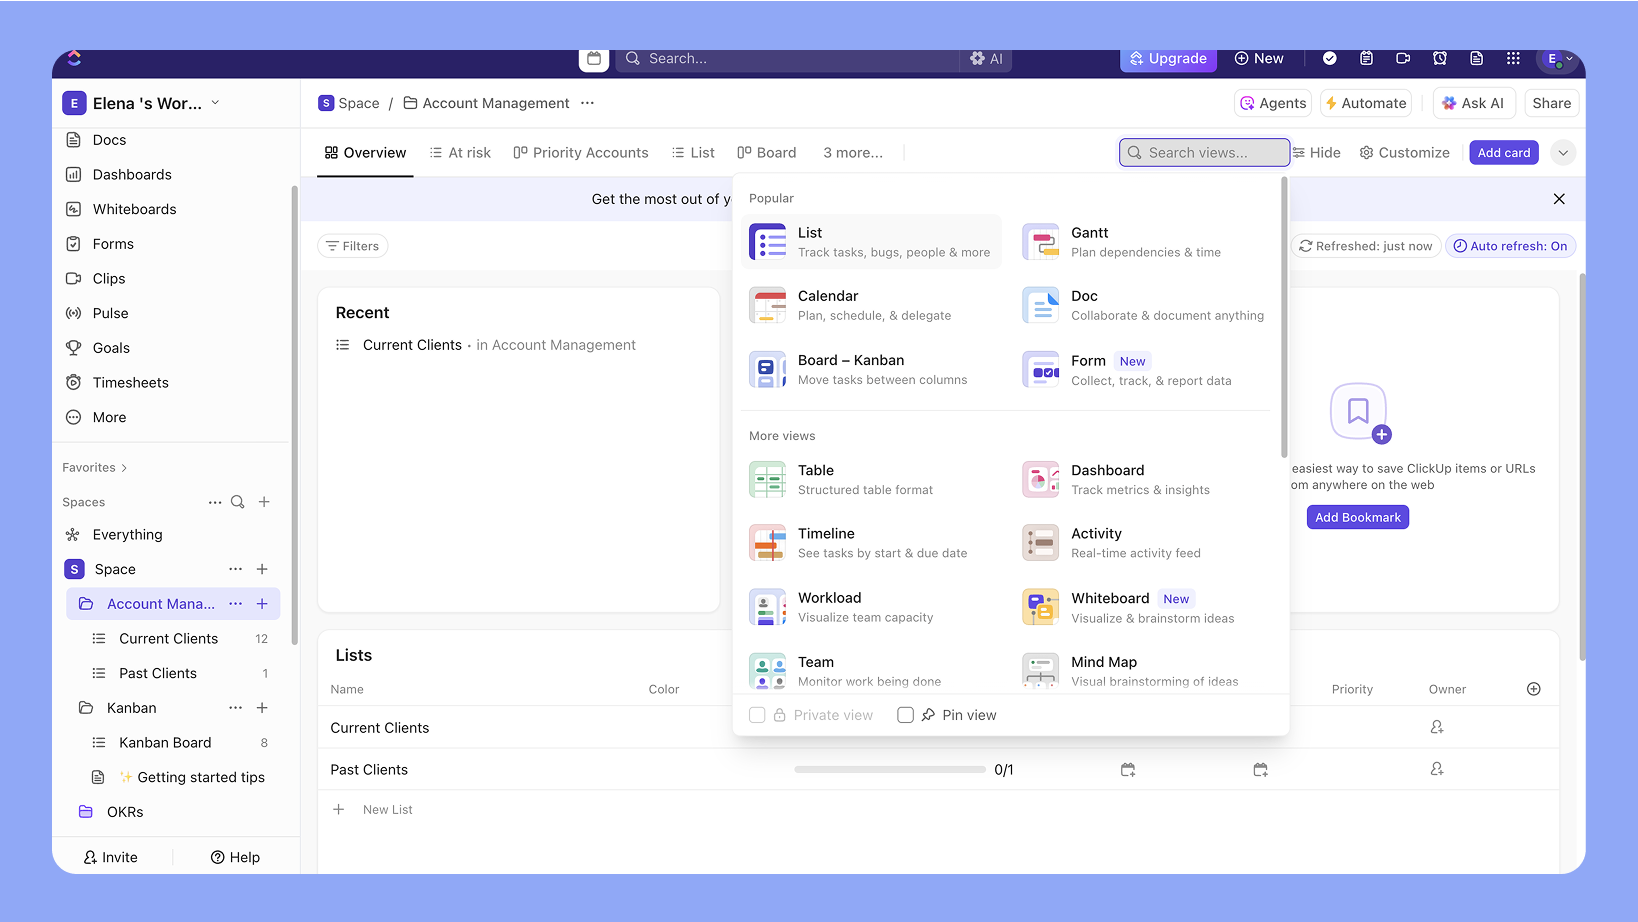Viewport: 1638px width, 922px height.
Task: Open Account Management breadcrumb ellipsis
Action: 588,103
